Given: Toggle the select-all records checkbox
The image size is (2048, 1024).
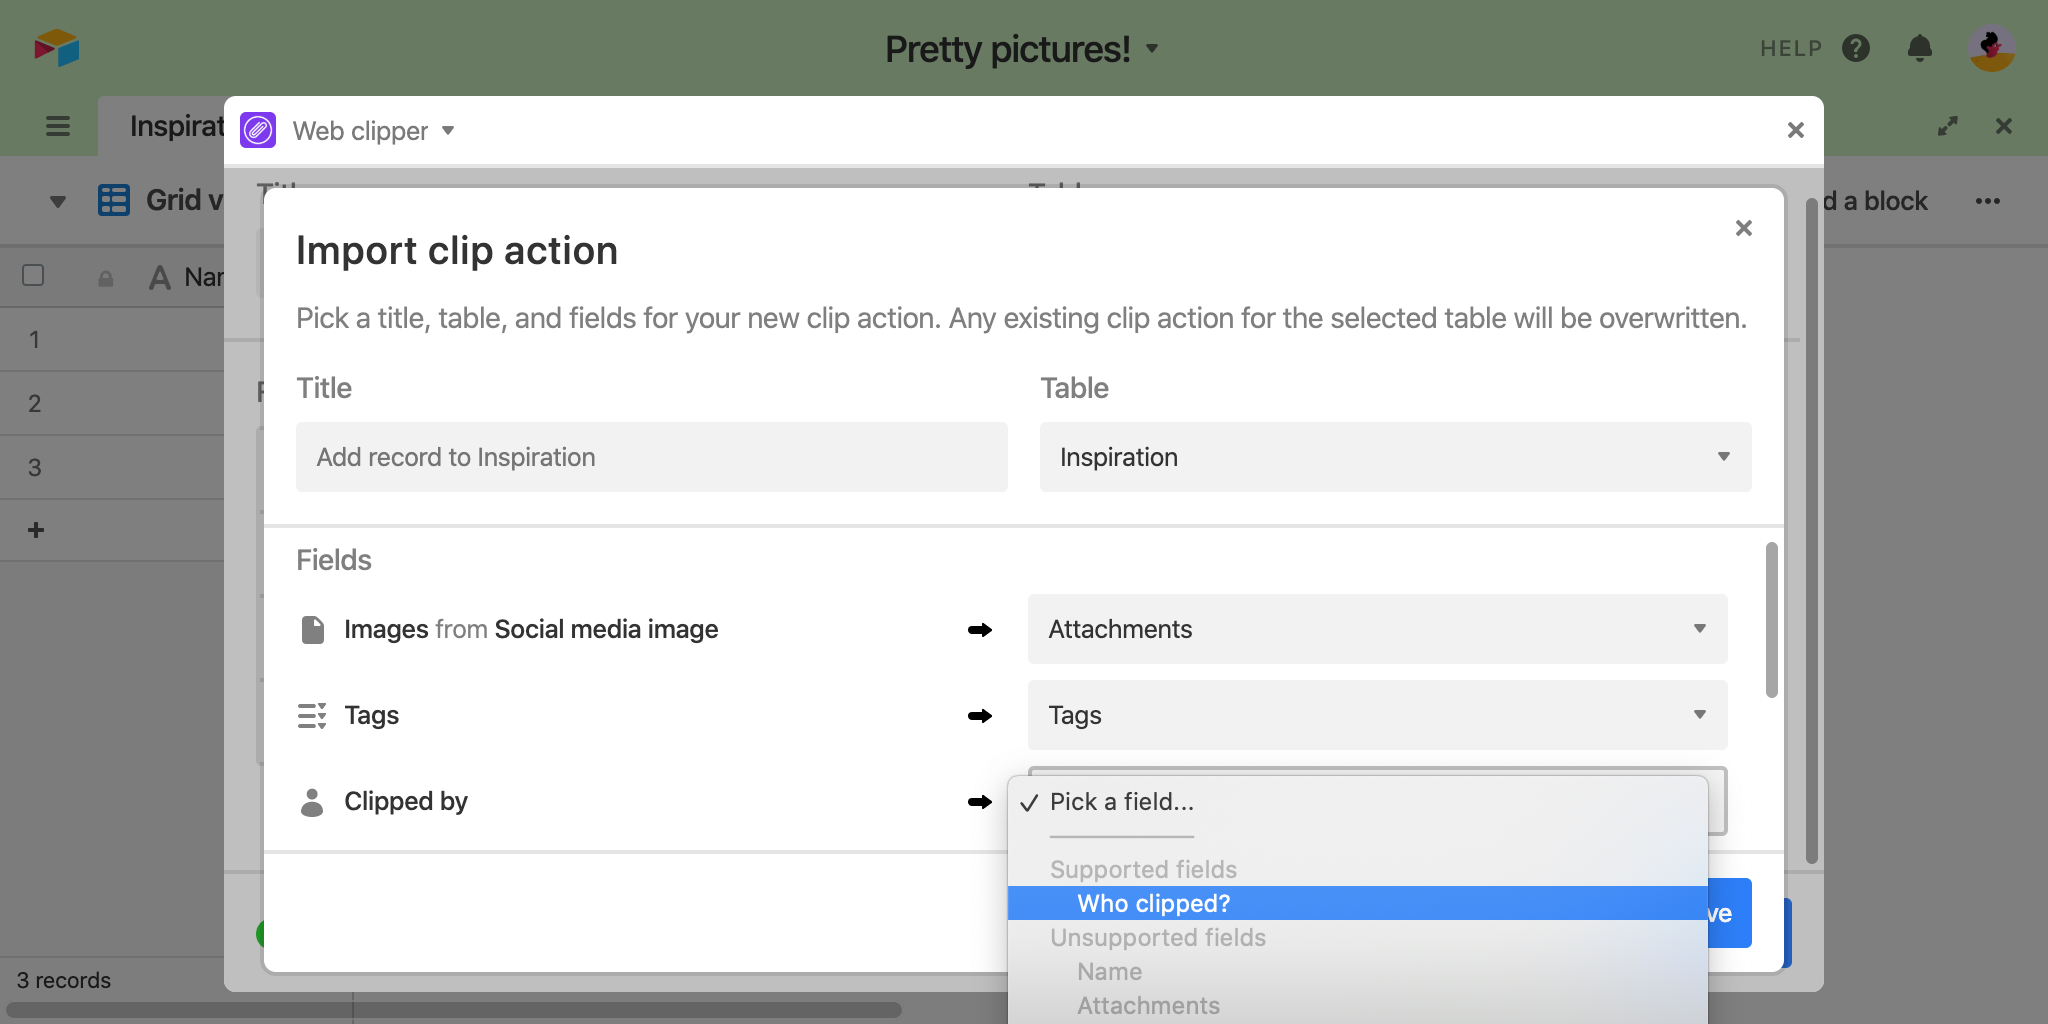Looking at the screenshot, I should (x=33, y=275).
